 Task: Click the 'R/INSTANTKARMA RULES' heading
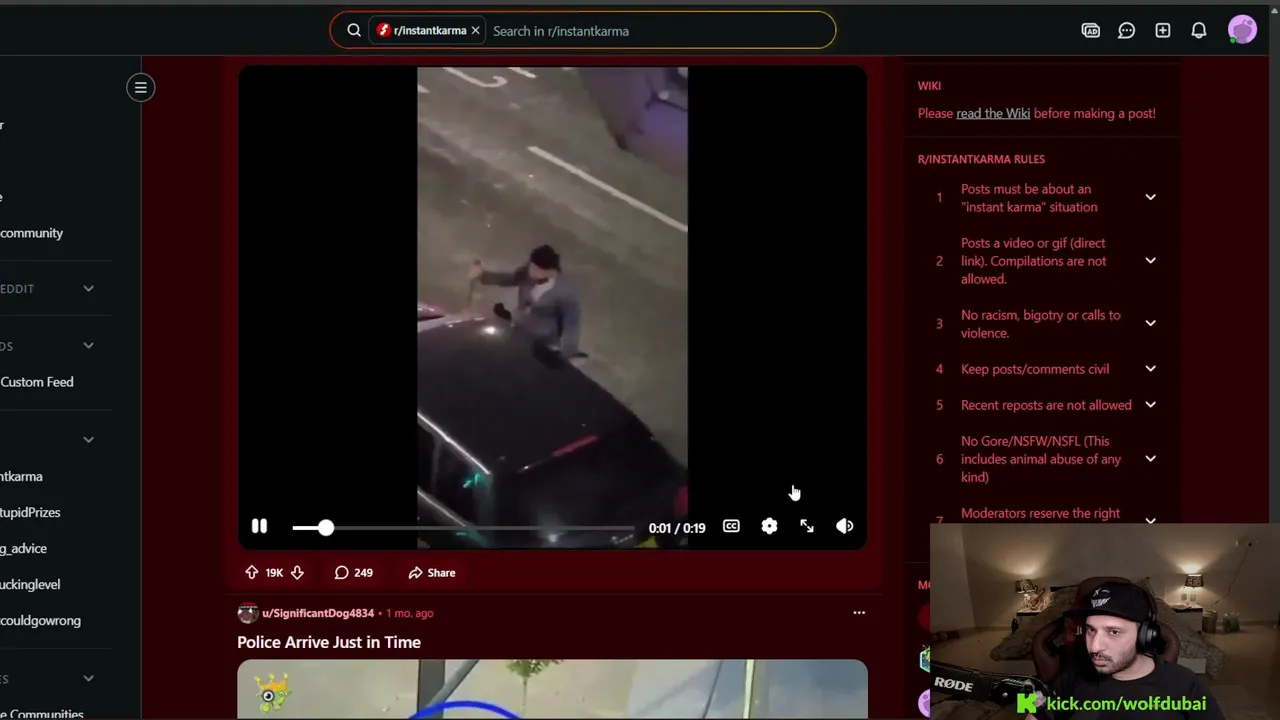981,159
